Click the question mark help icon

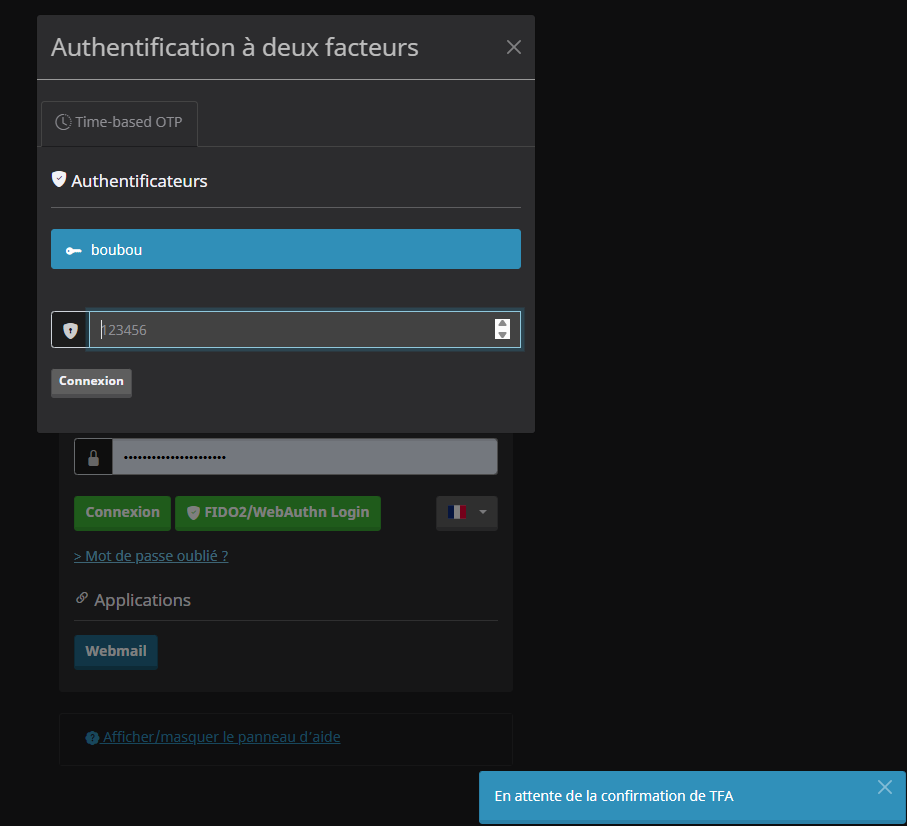tap(92, 738)
